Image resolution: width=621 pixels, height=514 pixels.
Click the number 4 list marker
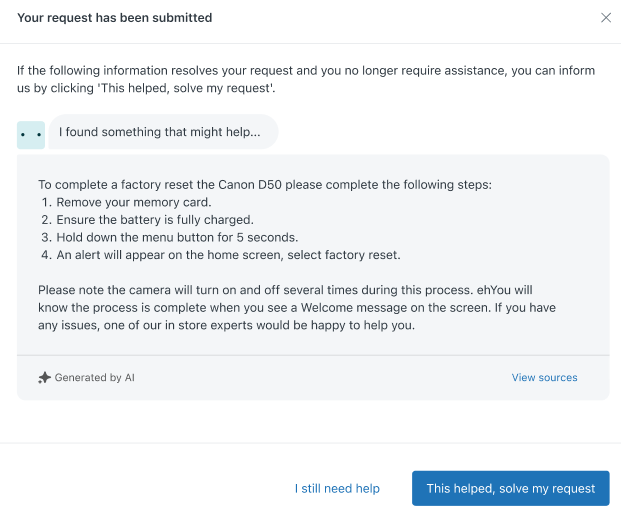pyautogui.click(x=46, y=255)
